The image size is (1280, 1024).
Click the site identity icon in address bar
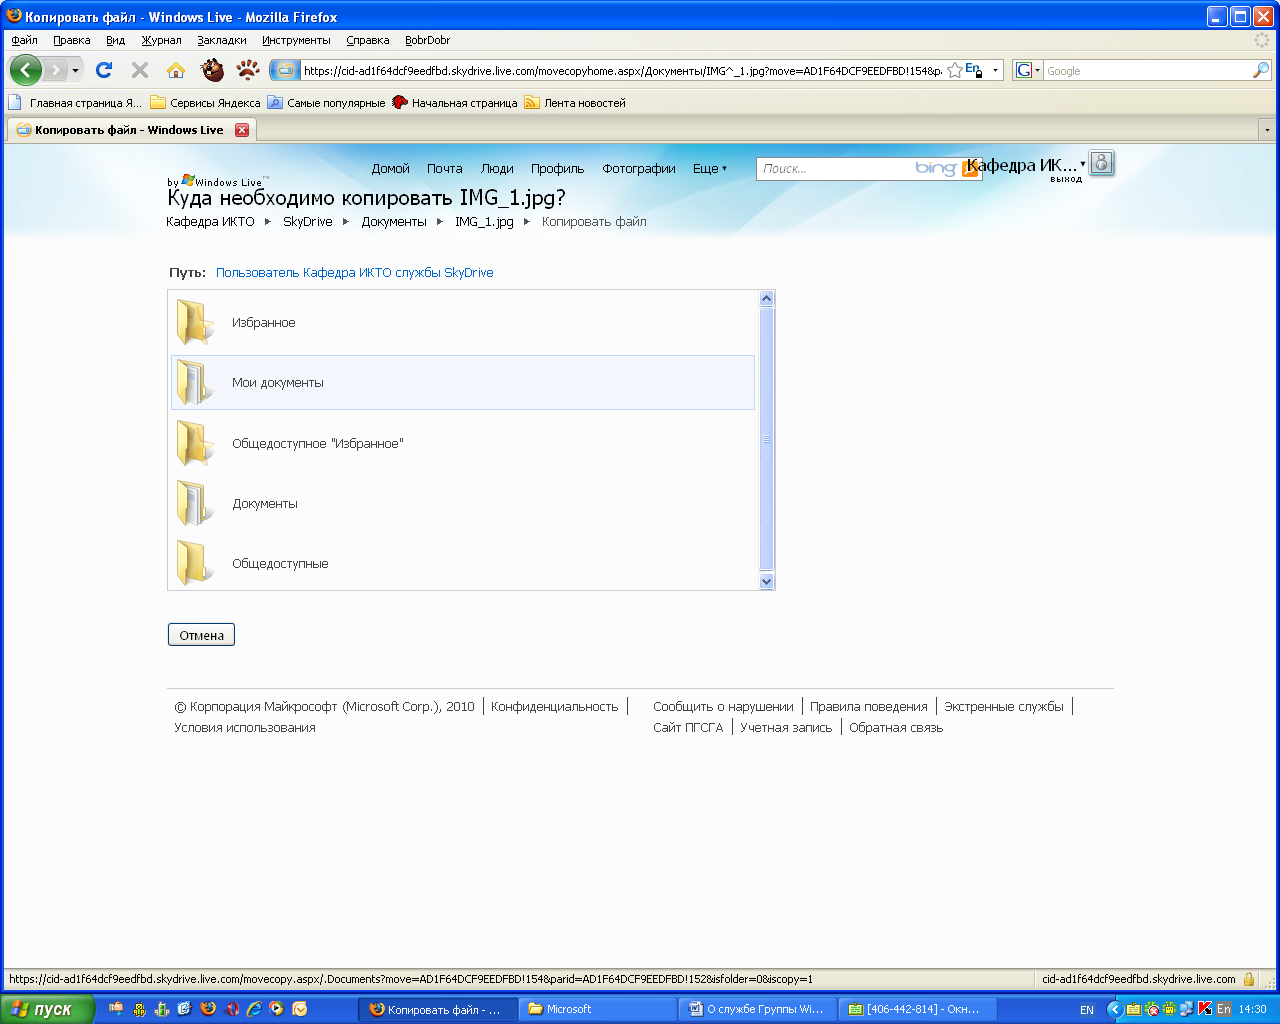286,70
